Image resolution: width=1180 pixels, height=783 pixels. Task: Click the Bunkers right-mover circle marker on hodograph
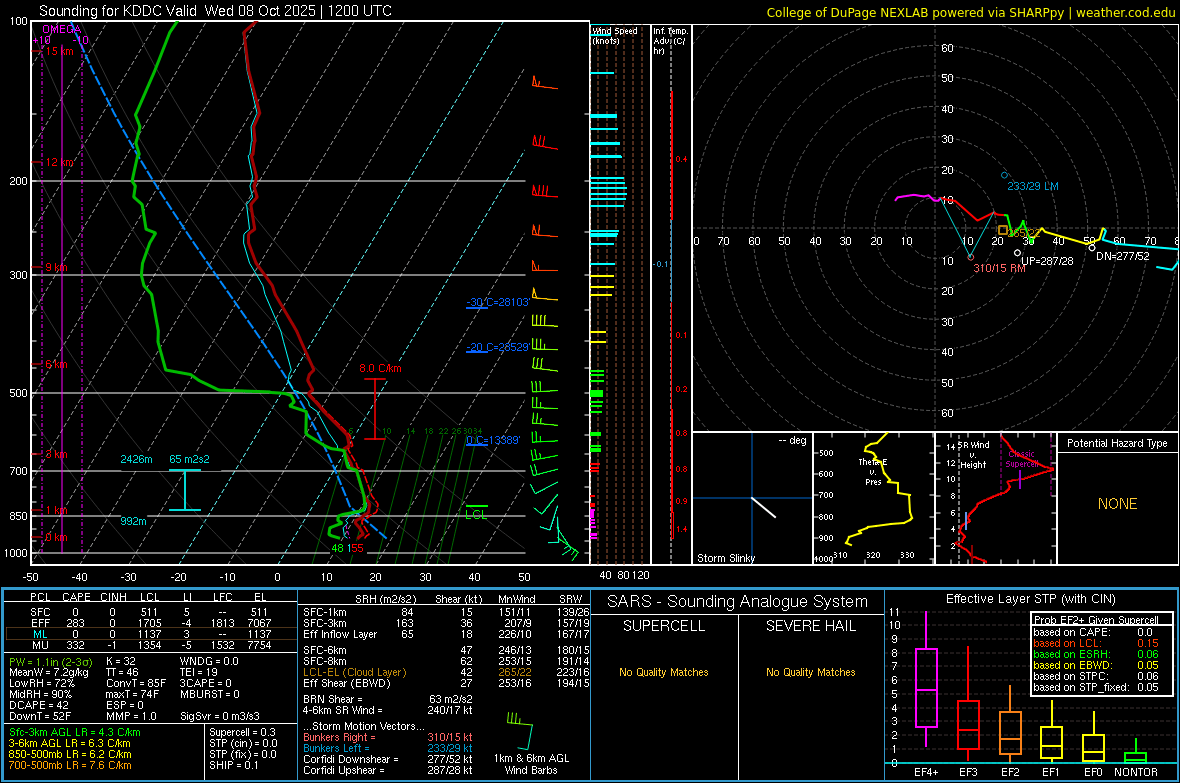(970, 257)
